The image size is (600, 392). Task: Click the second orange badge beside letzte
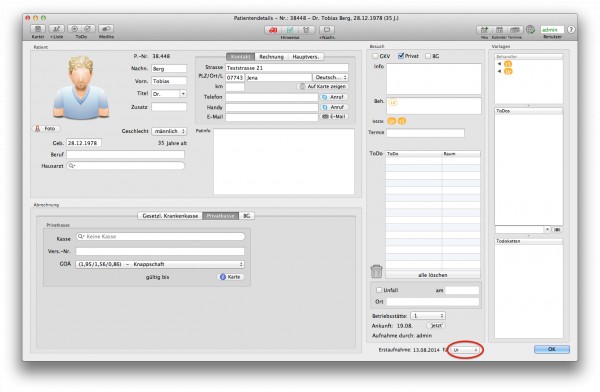[402, 121]
